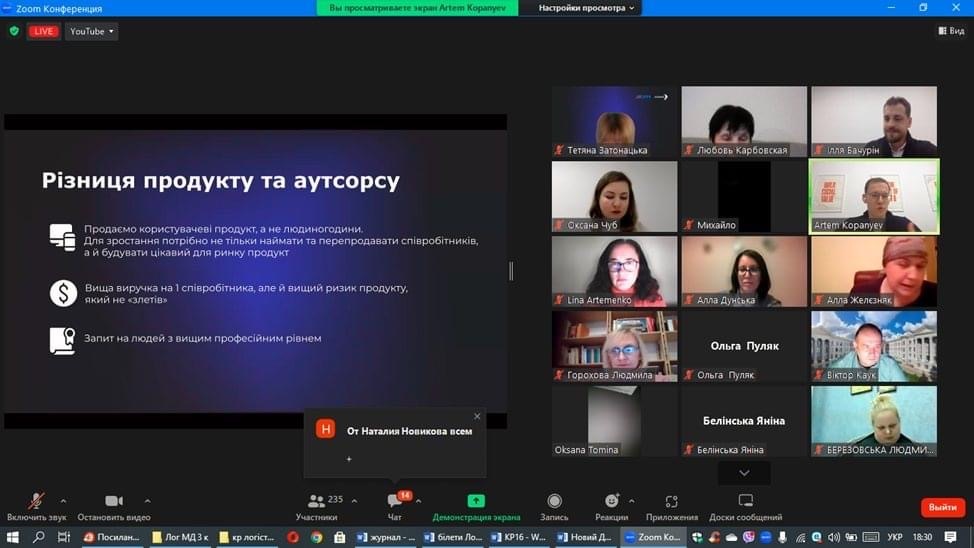Image resolution: width=974 pixels, height=548 pixels.
Task: Click the divider handle between screen and gallery
Action: 511,271
